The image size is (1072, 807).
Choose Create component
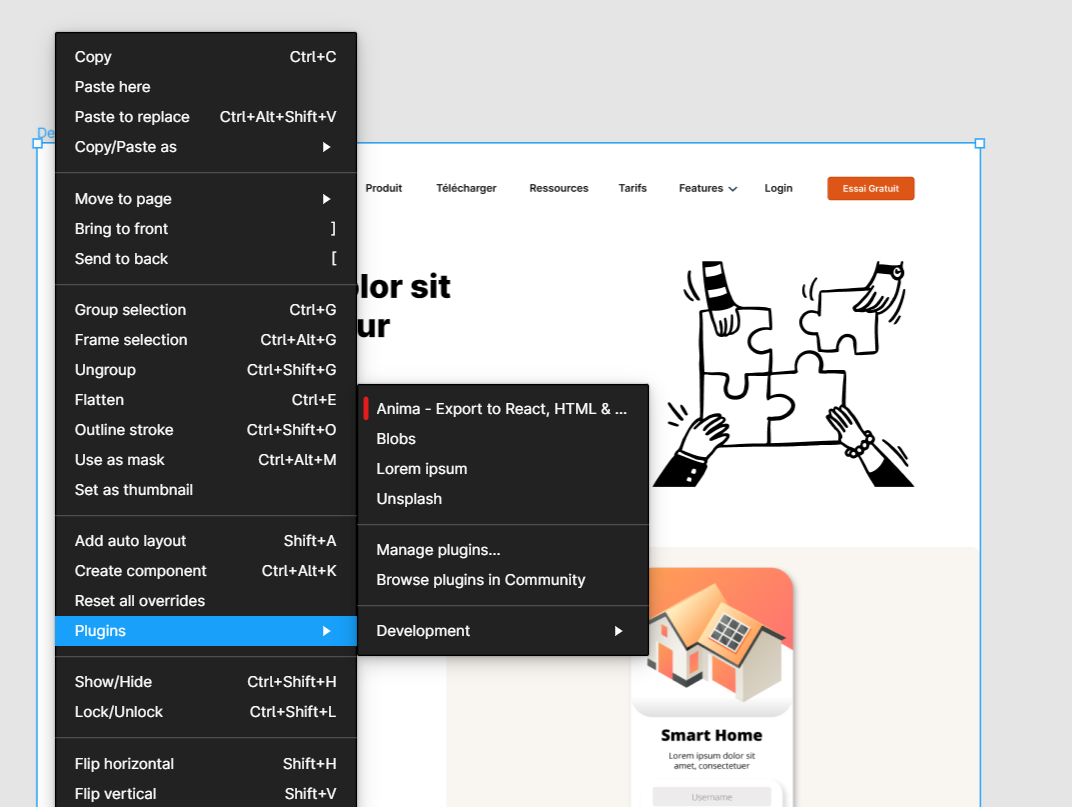(206, 571)
